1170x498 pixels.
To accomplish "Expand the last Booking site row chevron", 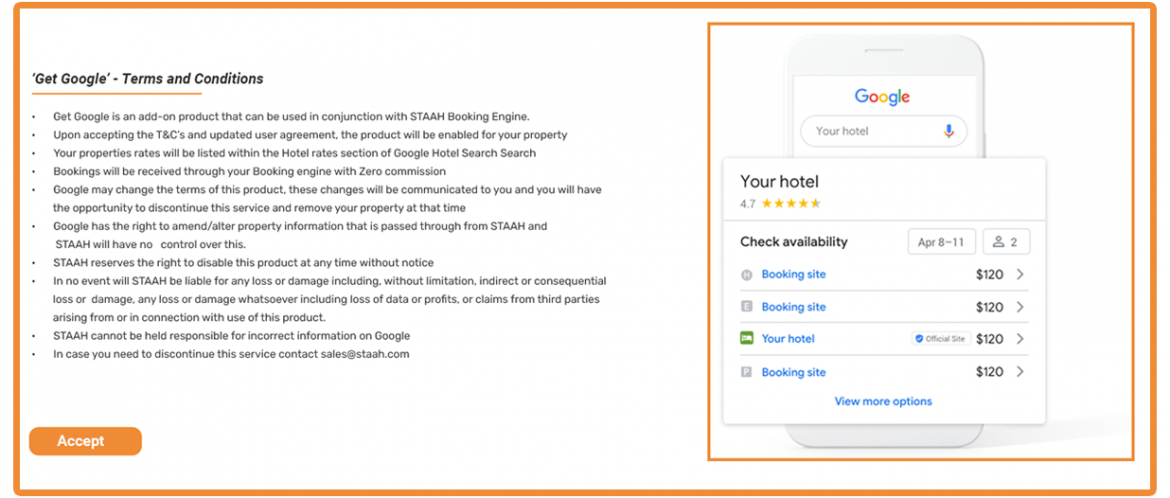I will [x=1020, y=372].
